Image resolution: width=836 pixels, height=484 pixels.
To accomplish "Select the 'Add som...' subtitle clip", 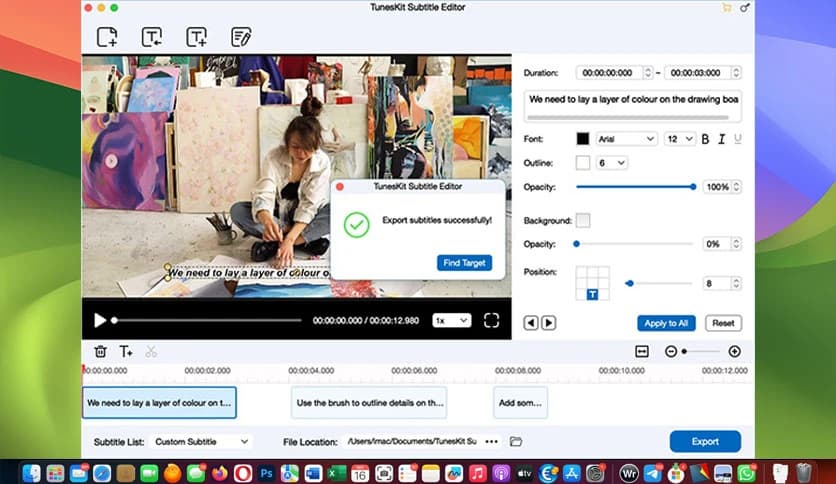I will pyautogui.click(x=520, y=402).
